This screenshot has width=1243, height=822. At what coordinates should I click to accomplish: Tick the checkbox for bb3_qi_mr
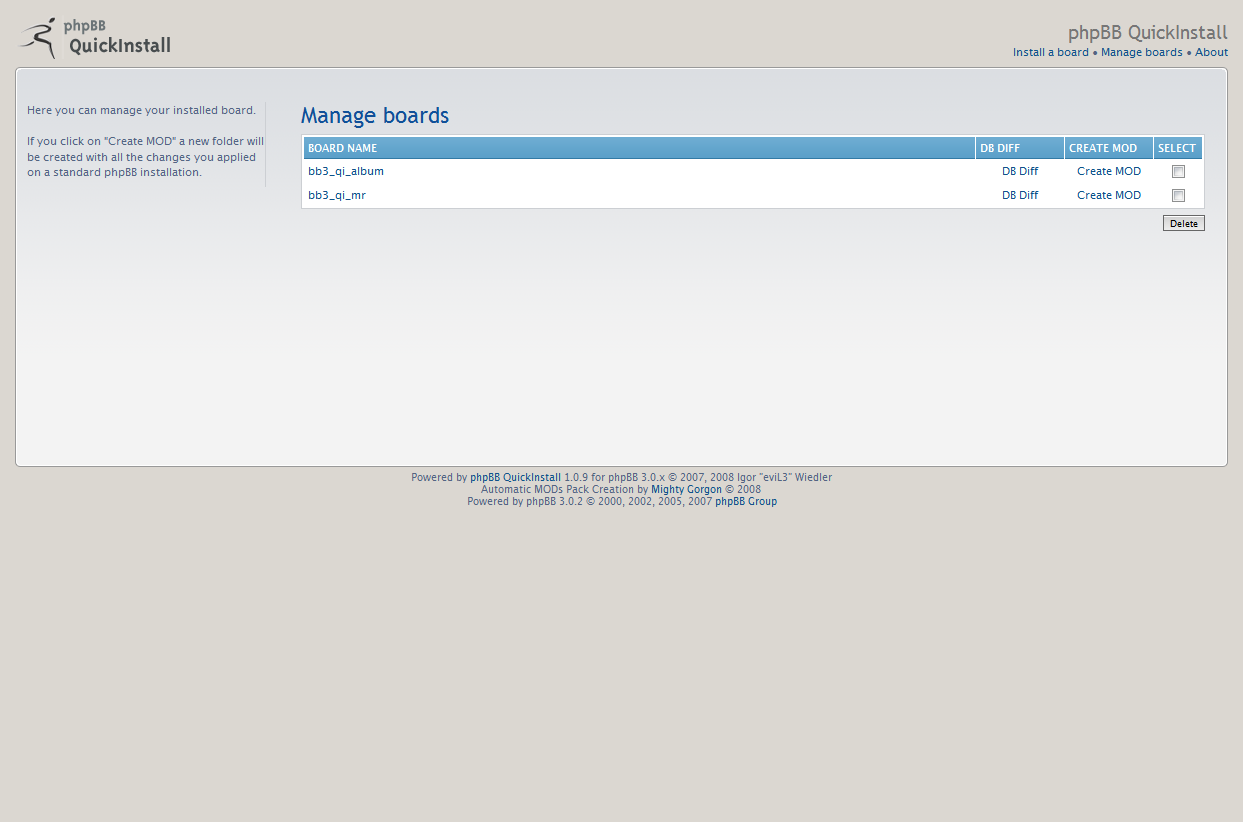click(x=1178, y=195)
